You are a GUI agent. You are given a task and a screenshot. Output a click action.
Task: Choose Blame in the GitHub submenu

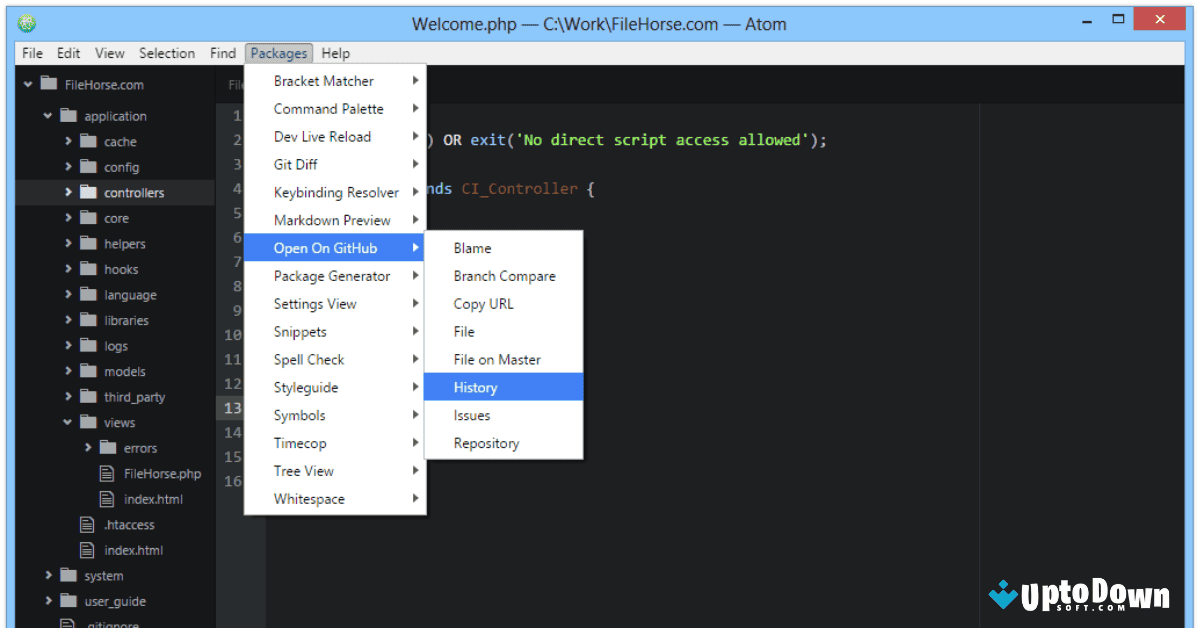471,248
